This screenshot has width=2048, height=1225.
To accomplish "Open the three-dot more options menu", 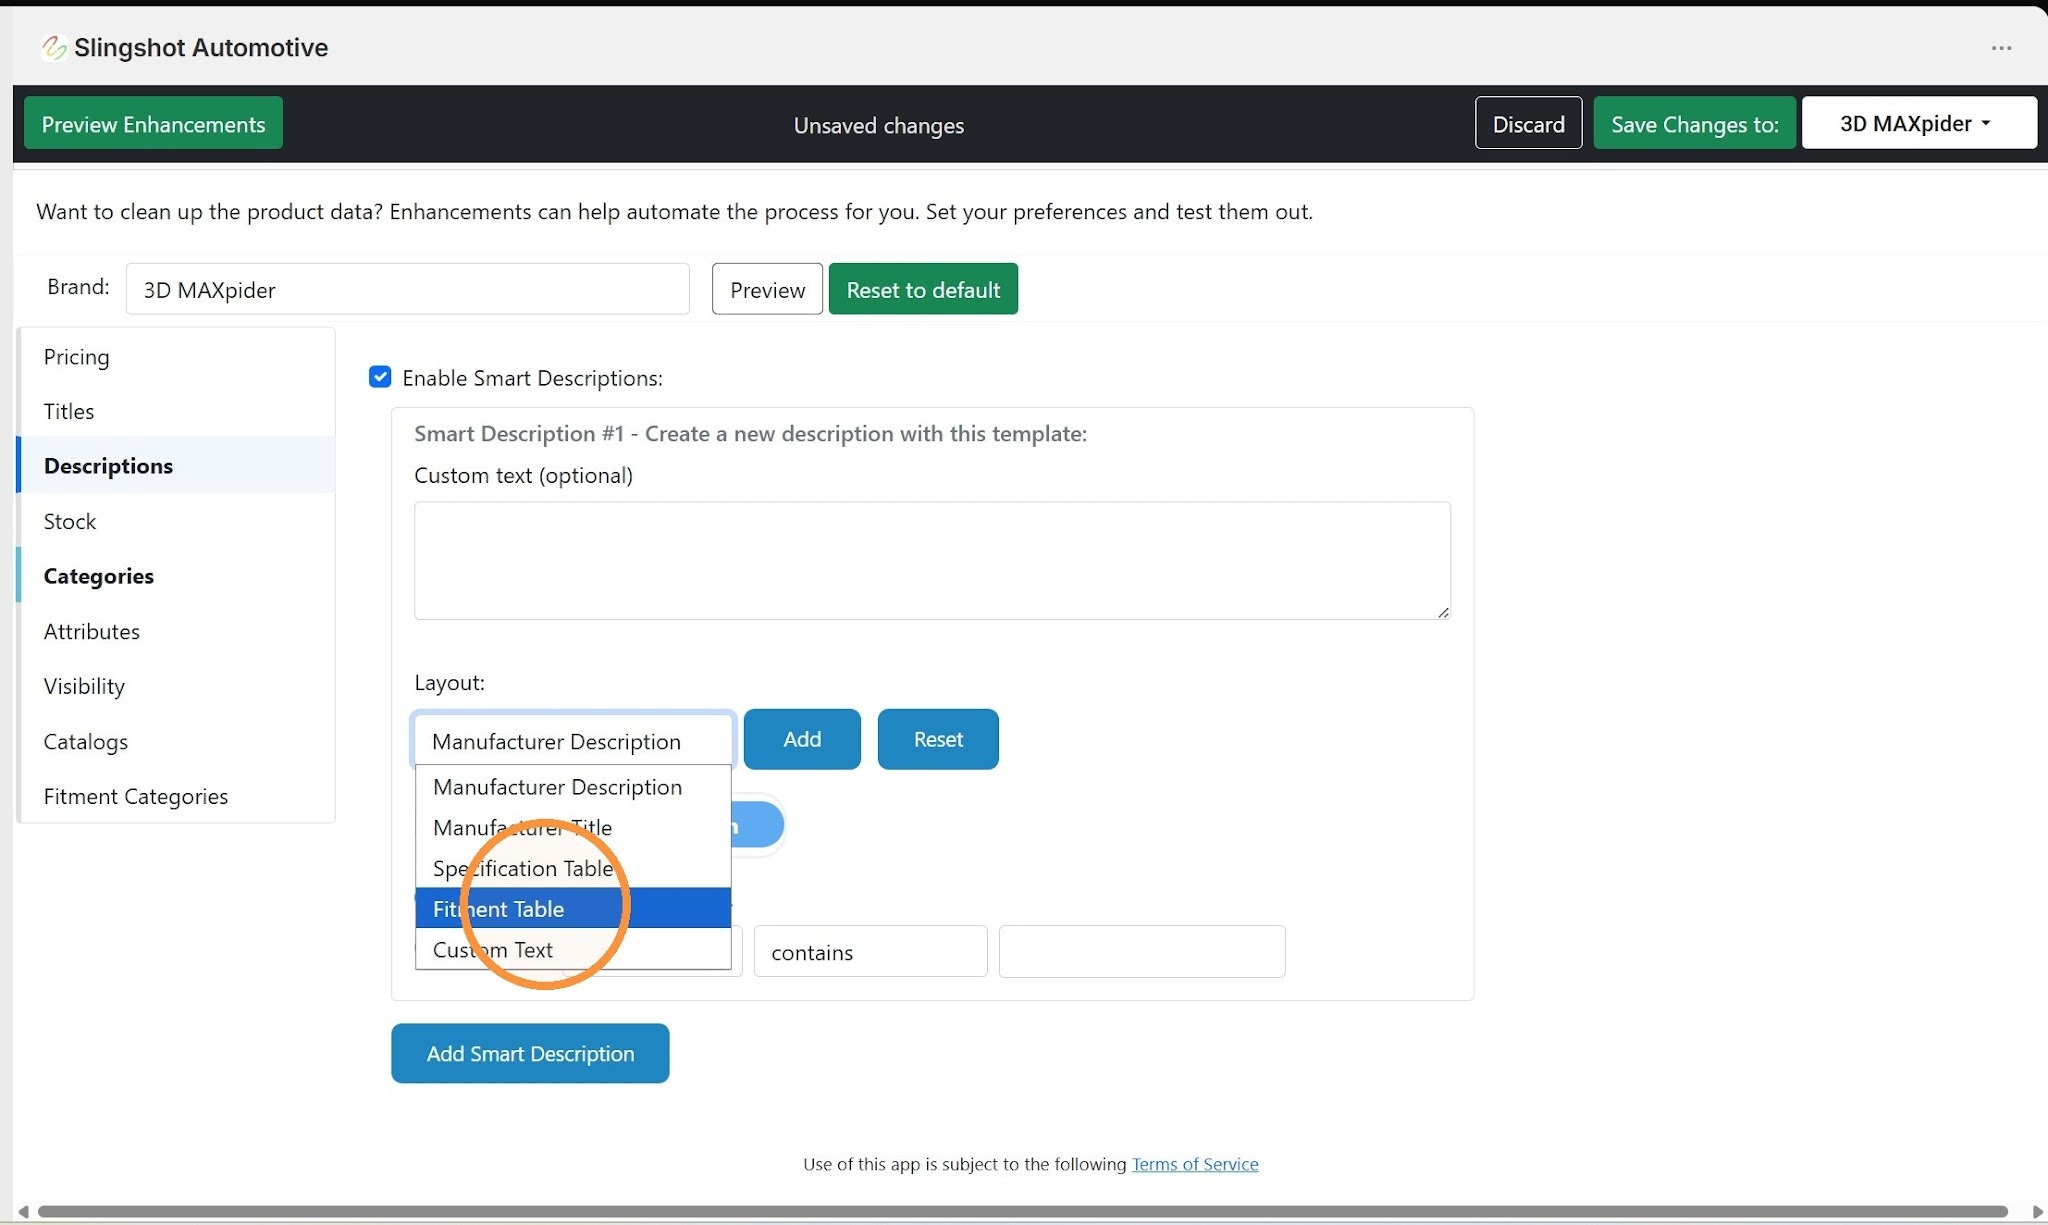I will click(2000, 48).
